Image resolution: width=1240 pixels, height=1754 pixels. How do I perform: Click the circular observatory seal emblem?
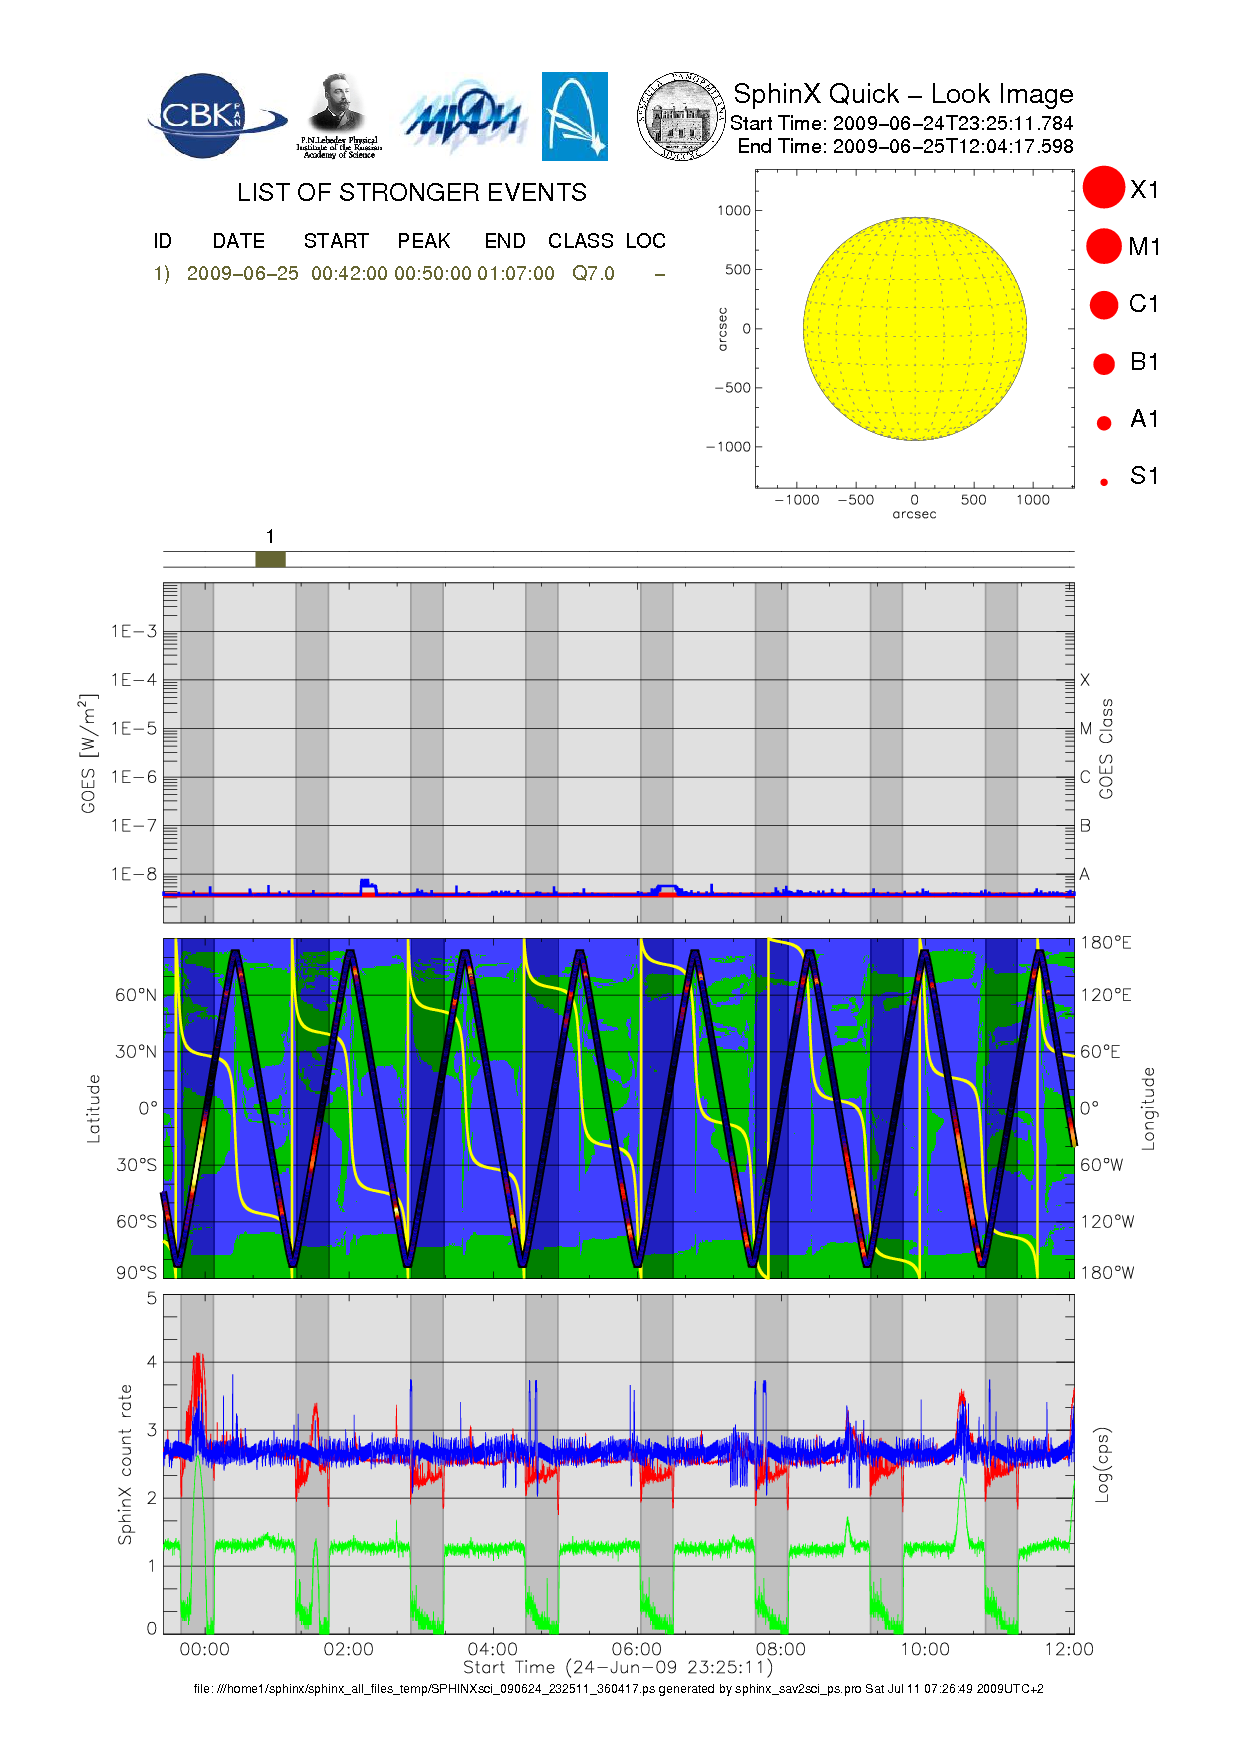tap(681, 116)
